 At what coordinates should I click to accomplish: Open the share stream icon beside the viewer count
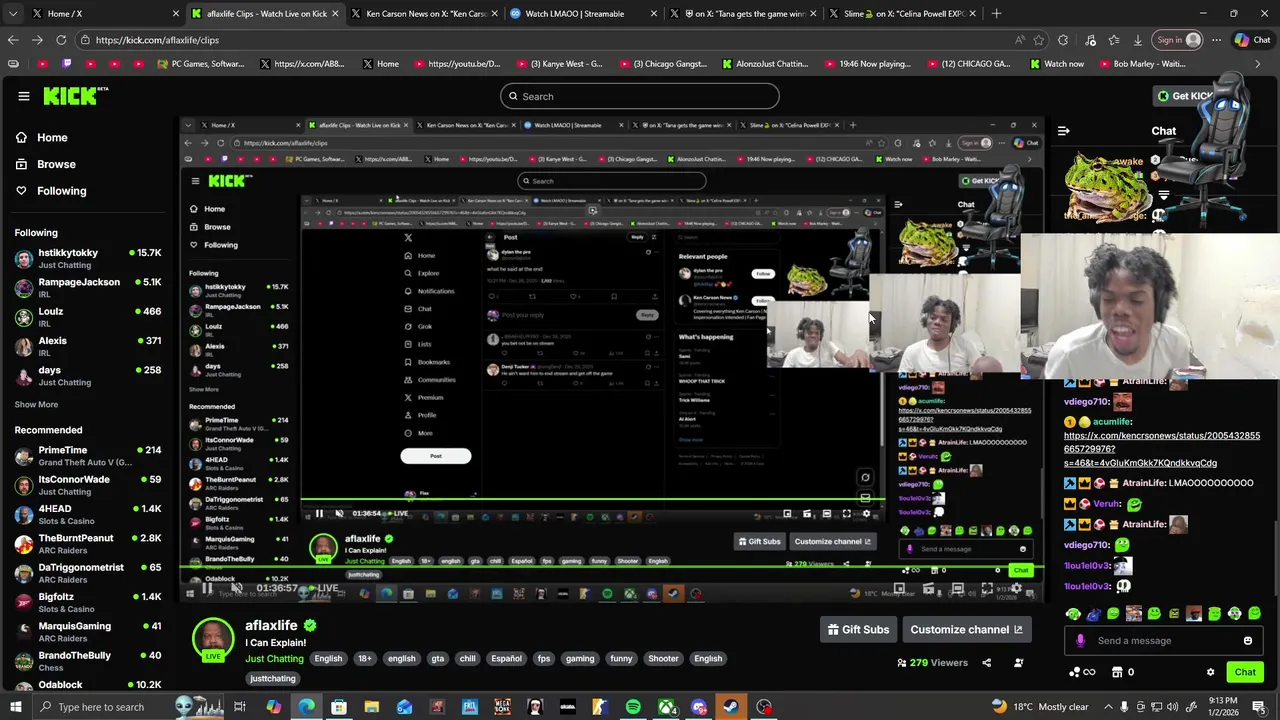pos(986,662)
